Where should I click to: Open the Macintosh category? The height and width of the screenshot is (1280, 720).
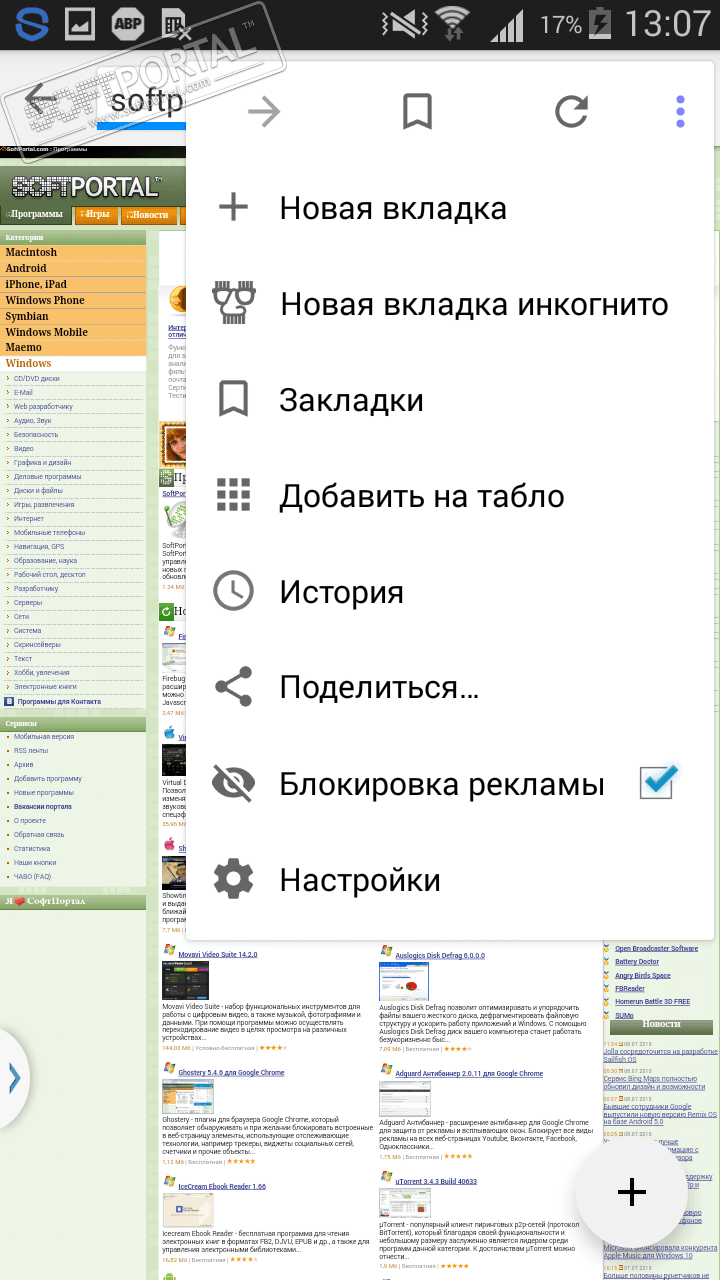coord(31,252)
